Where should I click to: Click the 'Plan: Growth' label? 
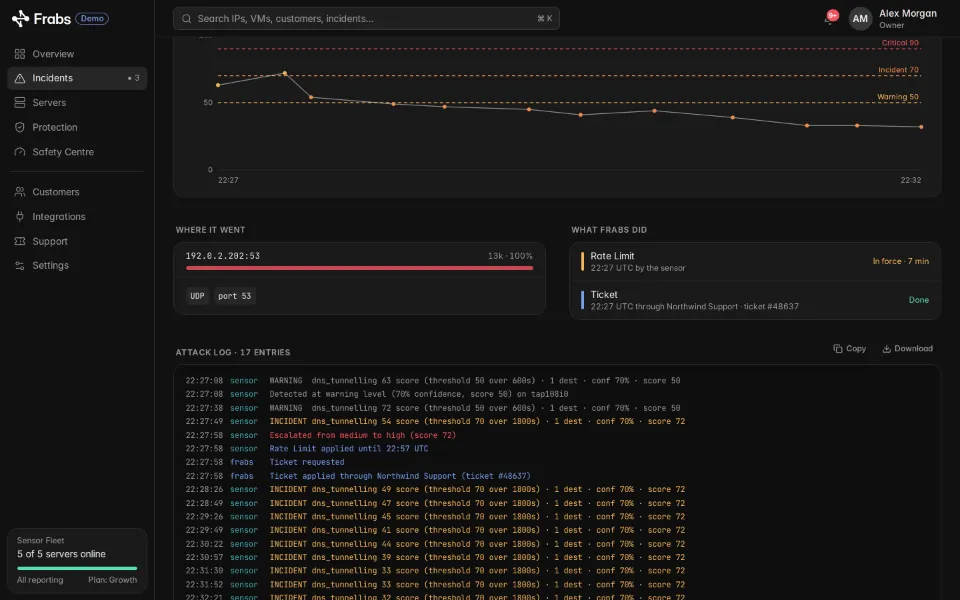pyautogui.click(x=113, y=580)
